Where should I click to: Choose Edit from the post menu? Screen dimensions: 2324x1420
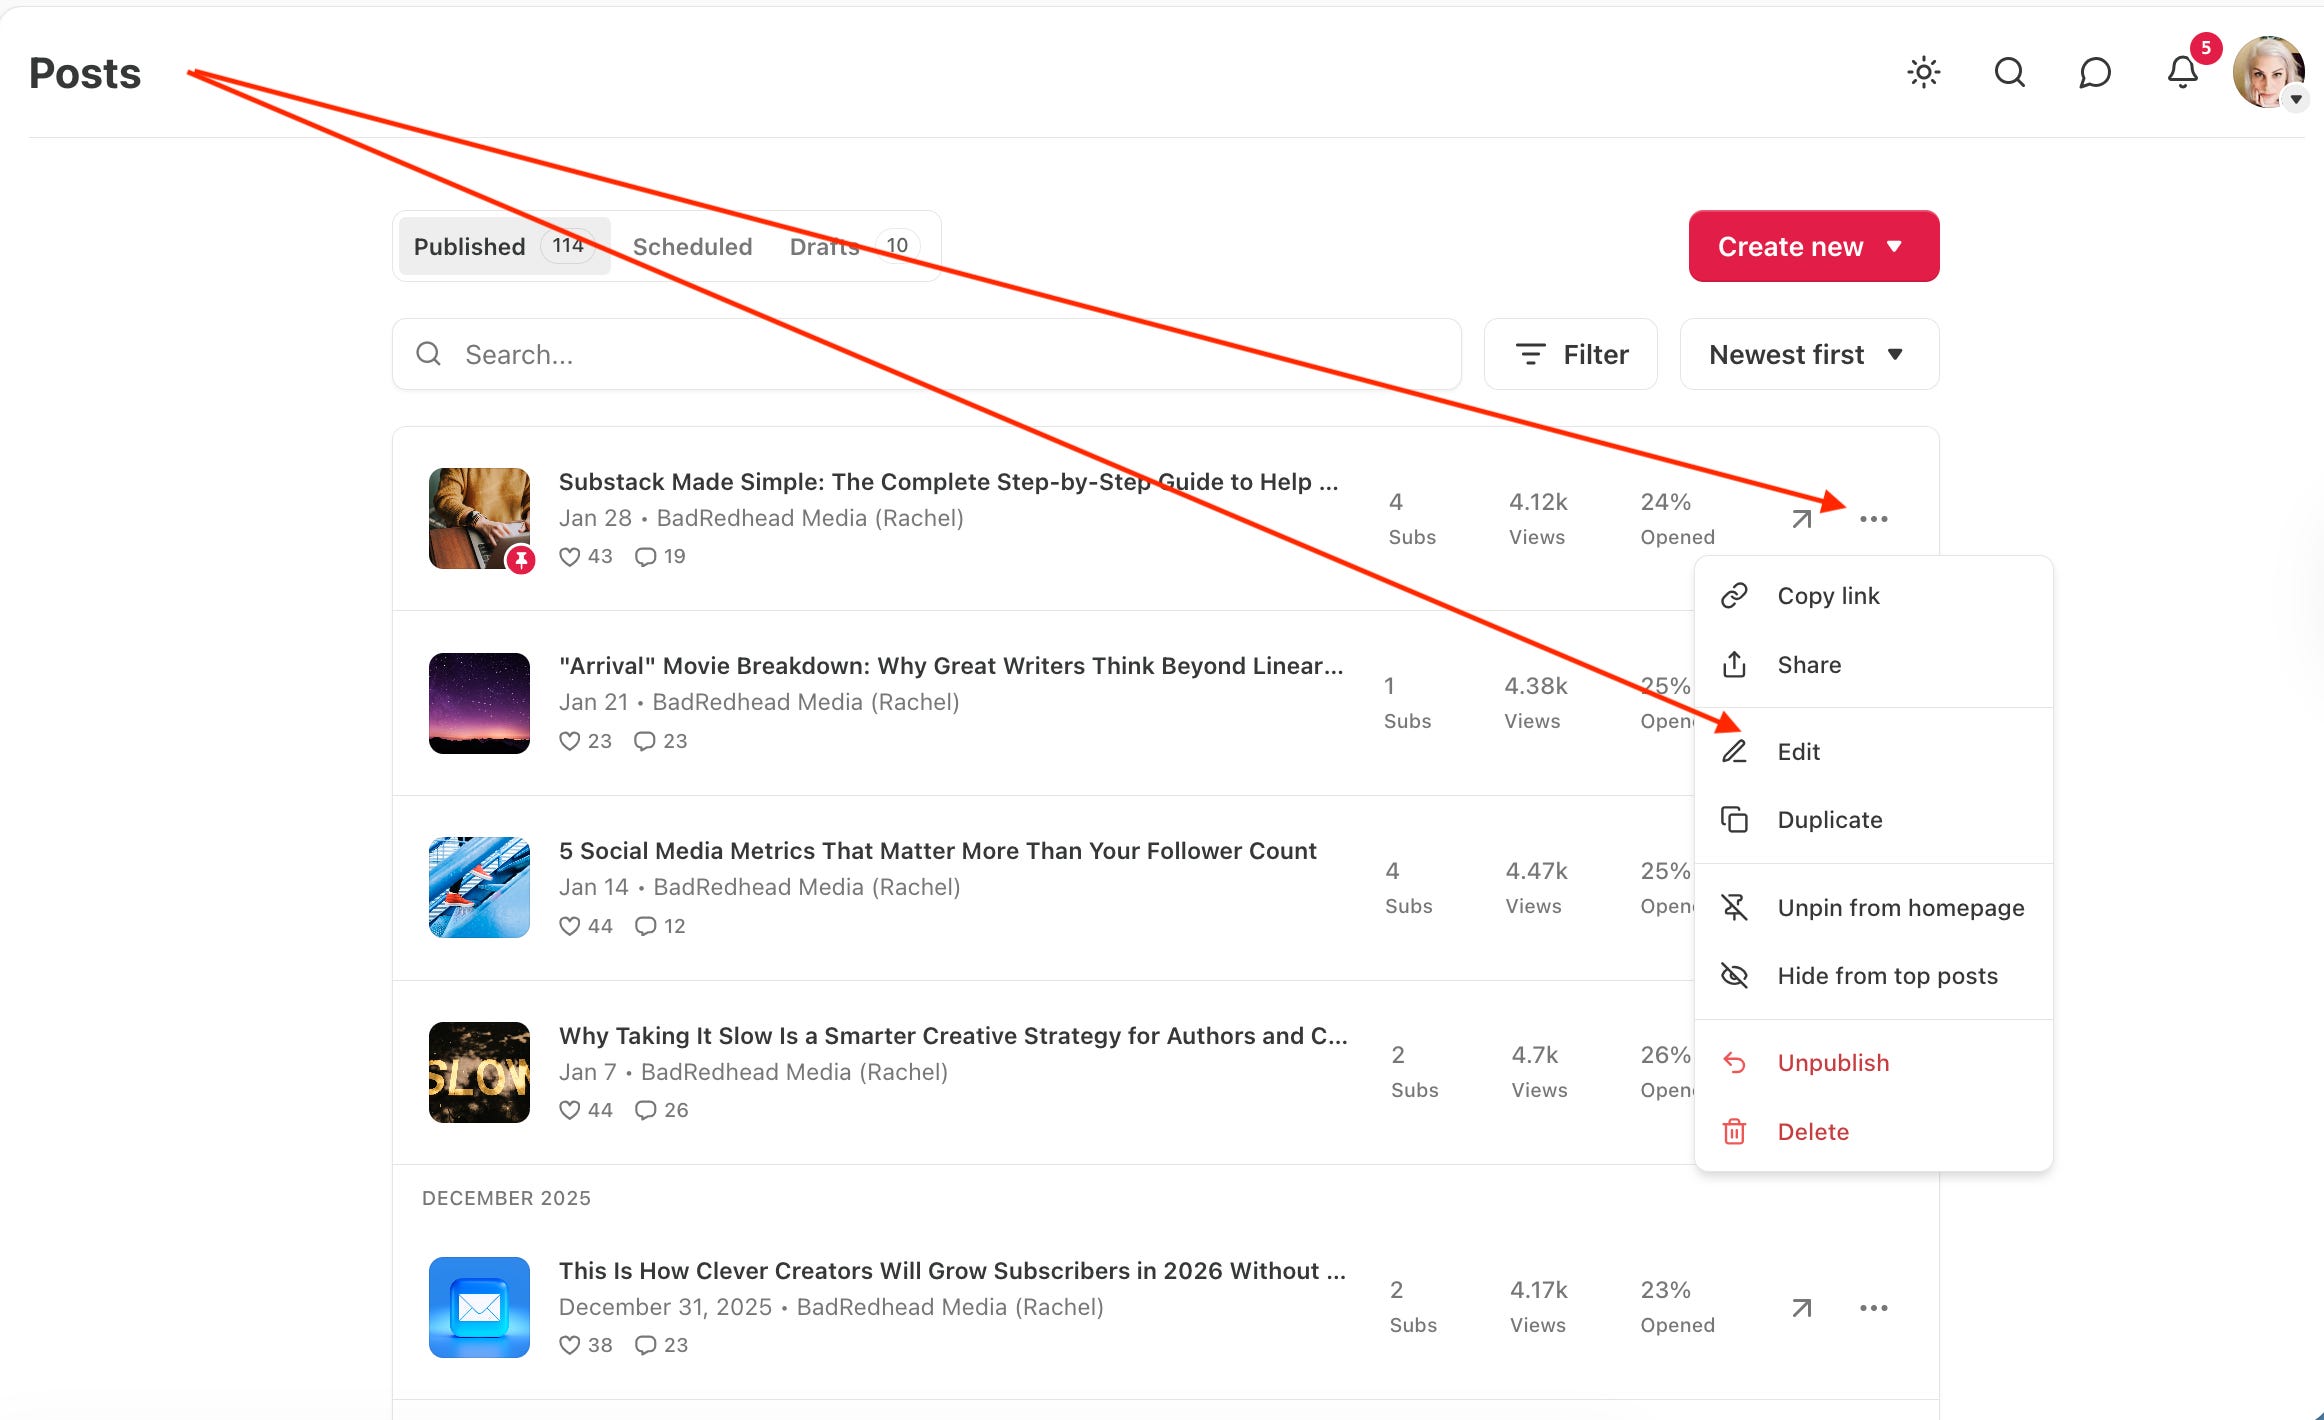coord(1798,752)
